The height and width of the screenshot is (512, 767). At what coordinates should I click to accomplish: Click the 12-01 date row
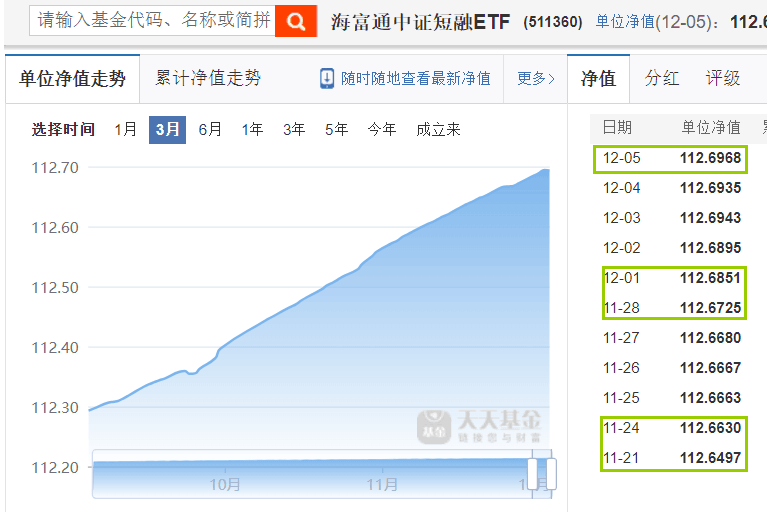click(x=622, y=278)
